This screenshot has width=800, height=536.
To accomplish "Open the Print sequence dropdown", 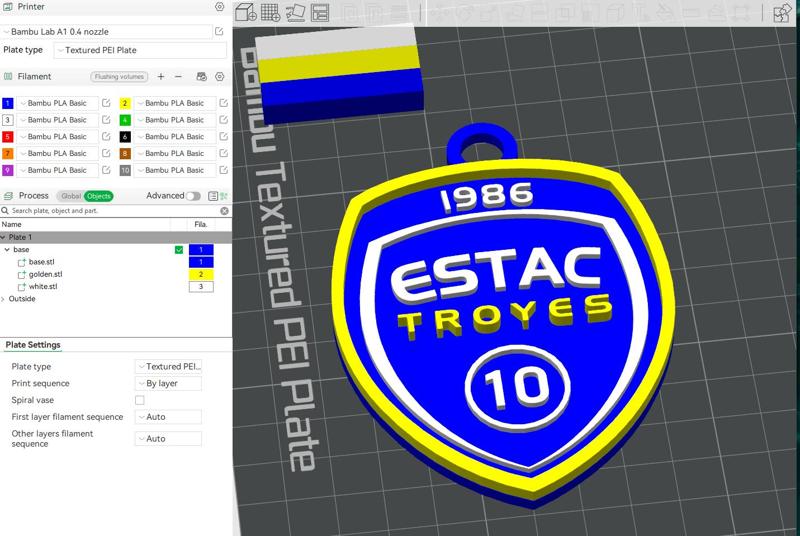I will tap(168, 384).
